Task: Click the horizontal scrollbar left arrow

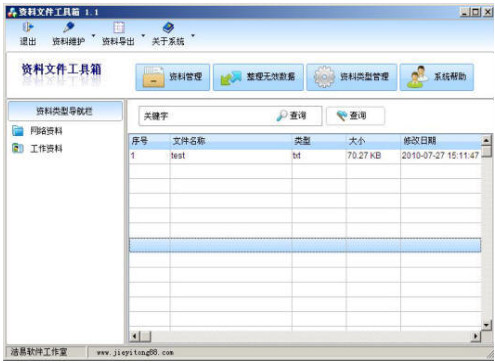Action: 135,336
